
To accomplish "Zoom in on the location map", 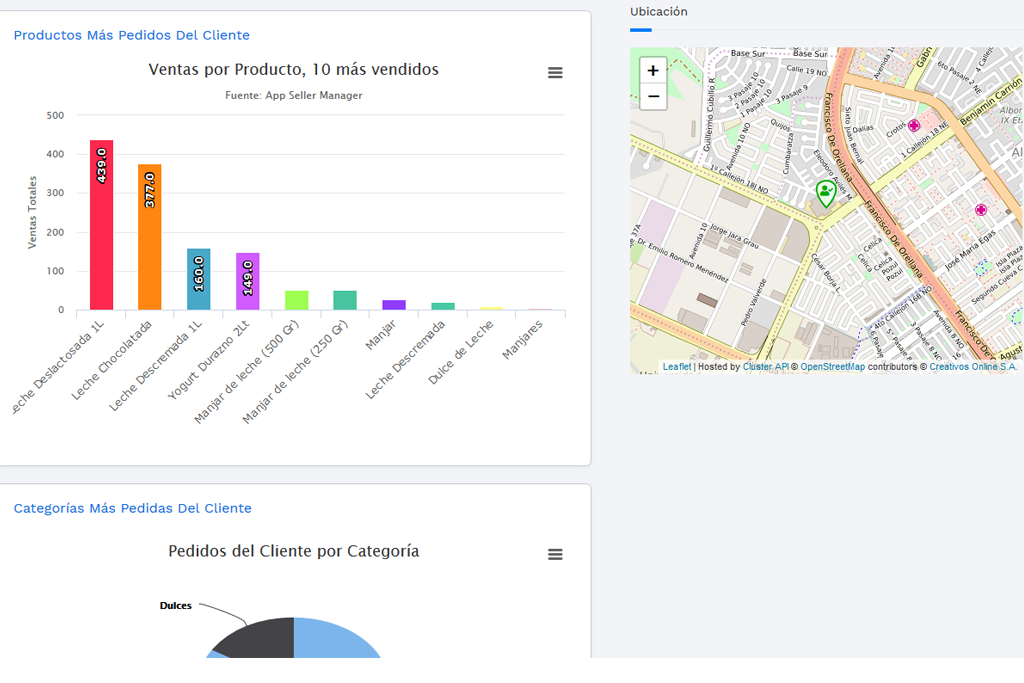I will coord(653,71).
